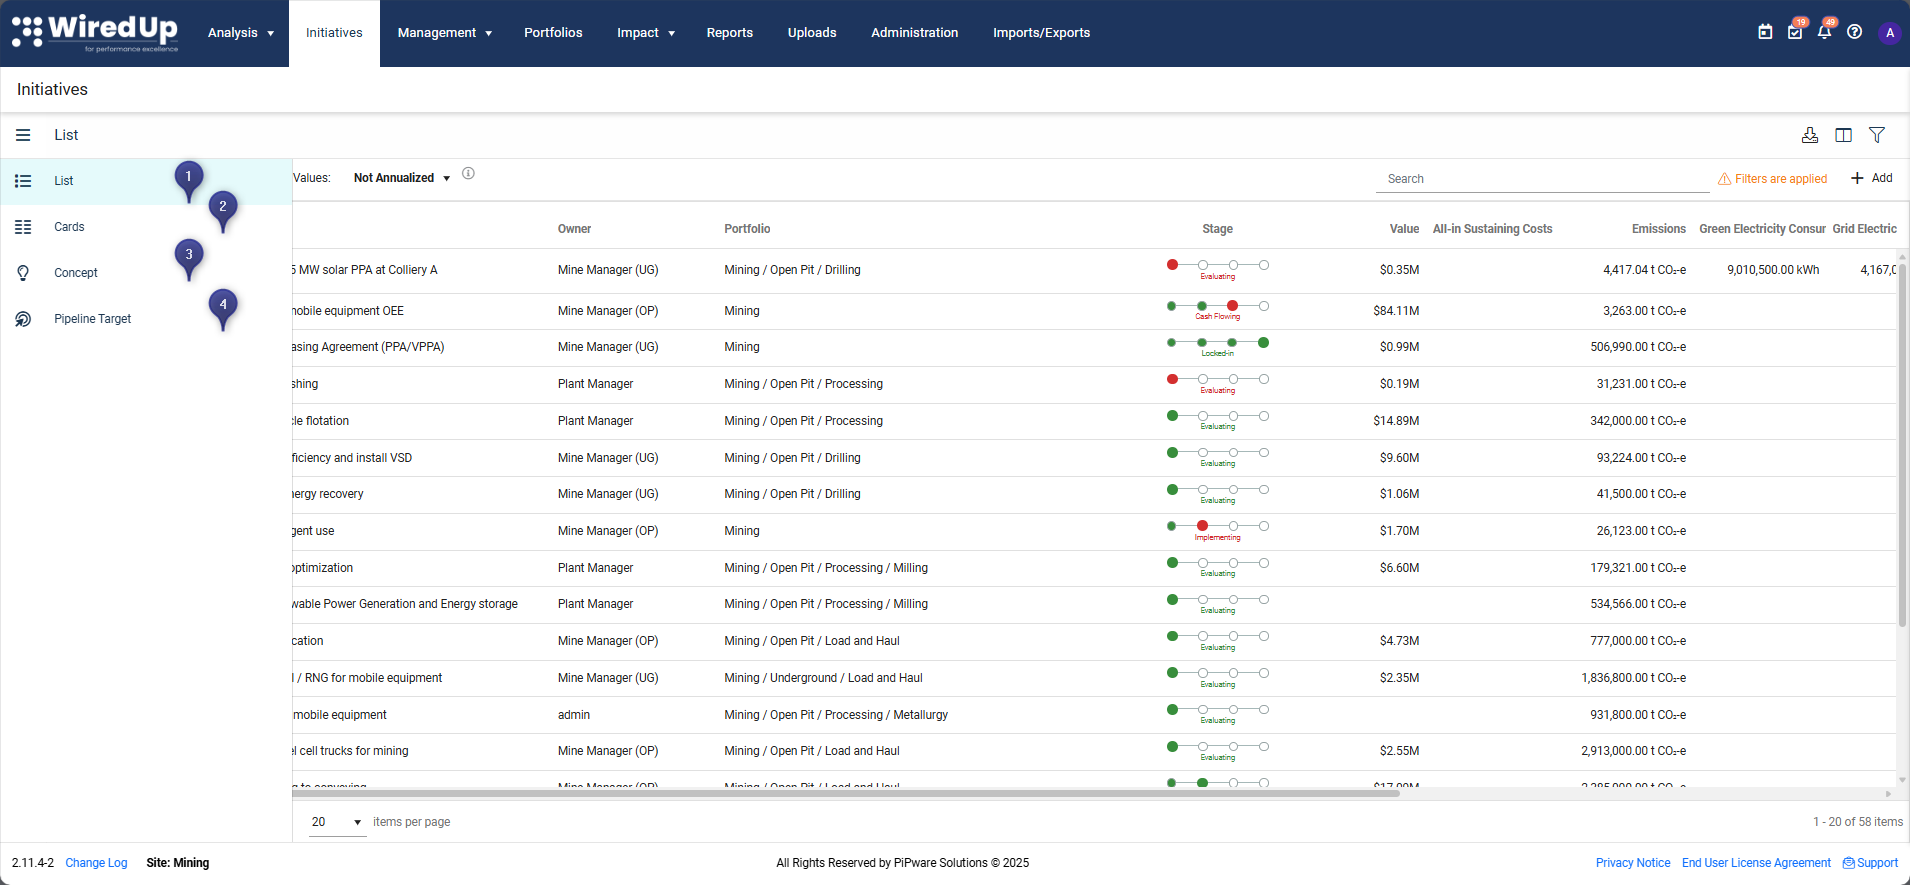Open the Not Annualized values dropdown
Image resolution: width=1910 pixels, height=885 pixels.
click(x=402, y=178)
